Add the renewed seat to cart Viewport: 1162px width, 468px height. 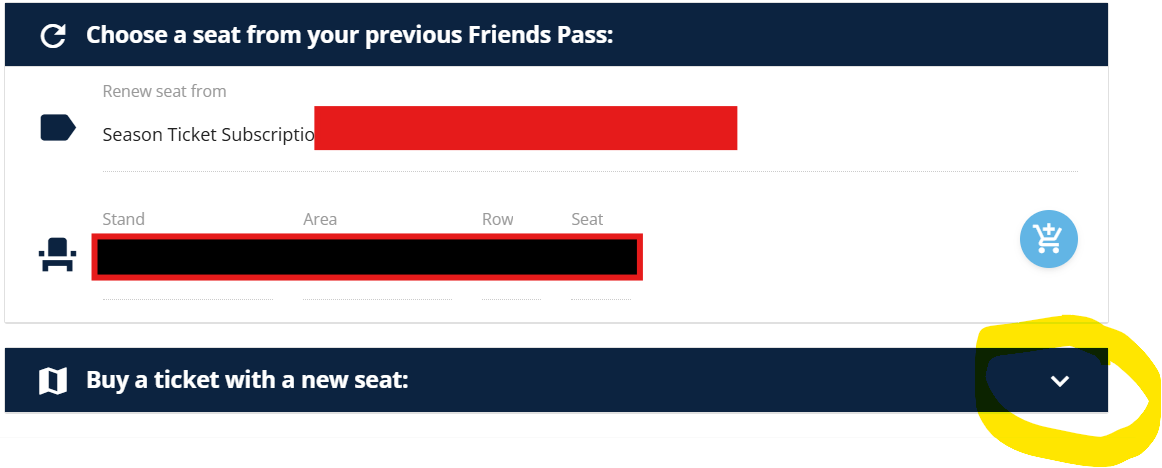[x=1048, y=240]
